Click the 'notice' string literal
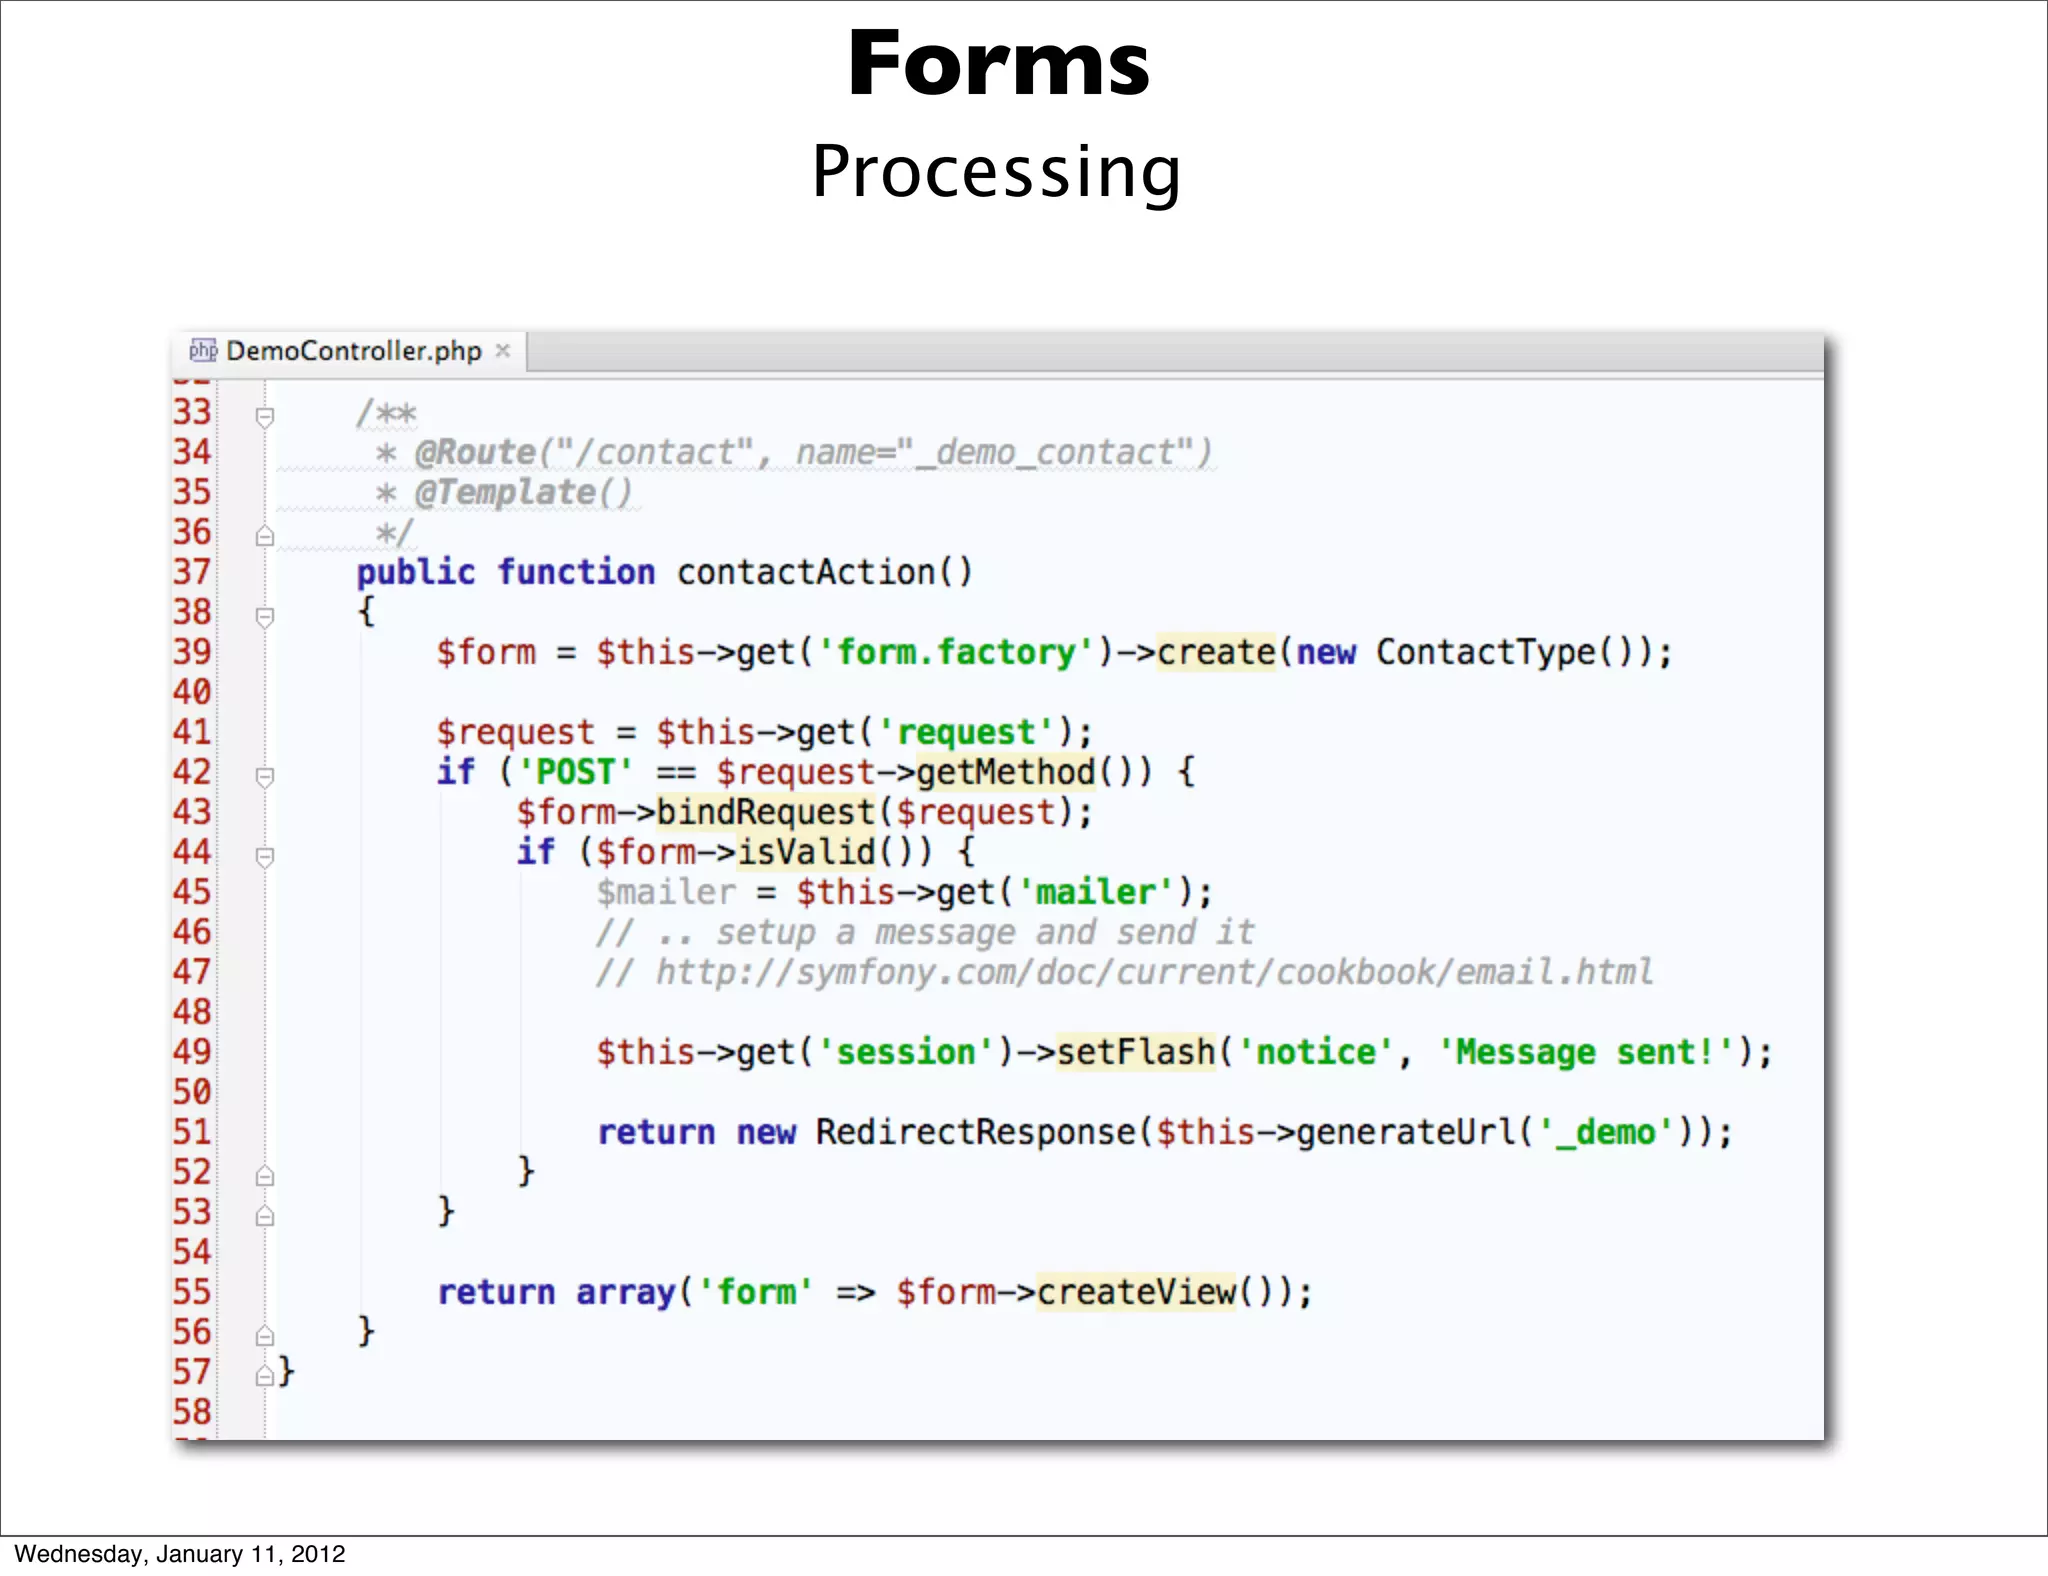 [1316, 1052]
